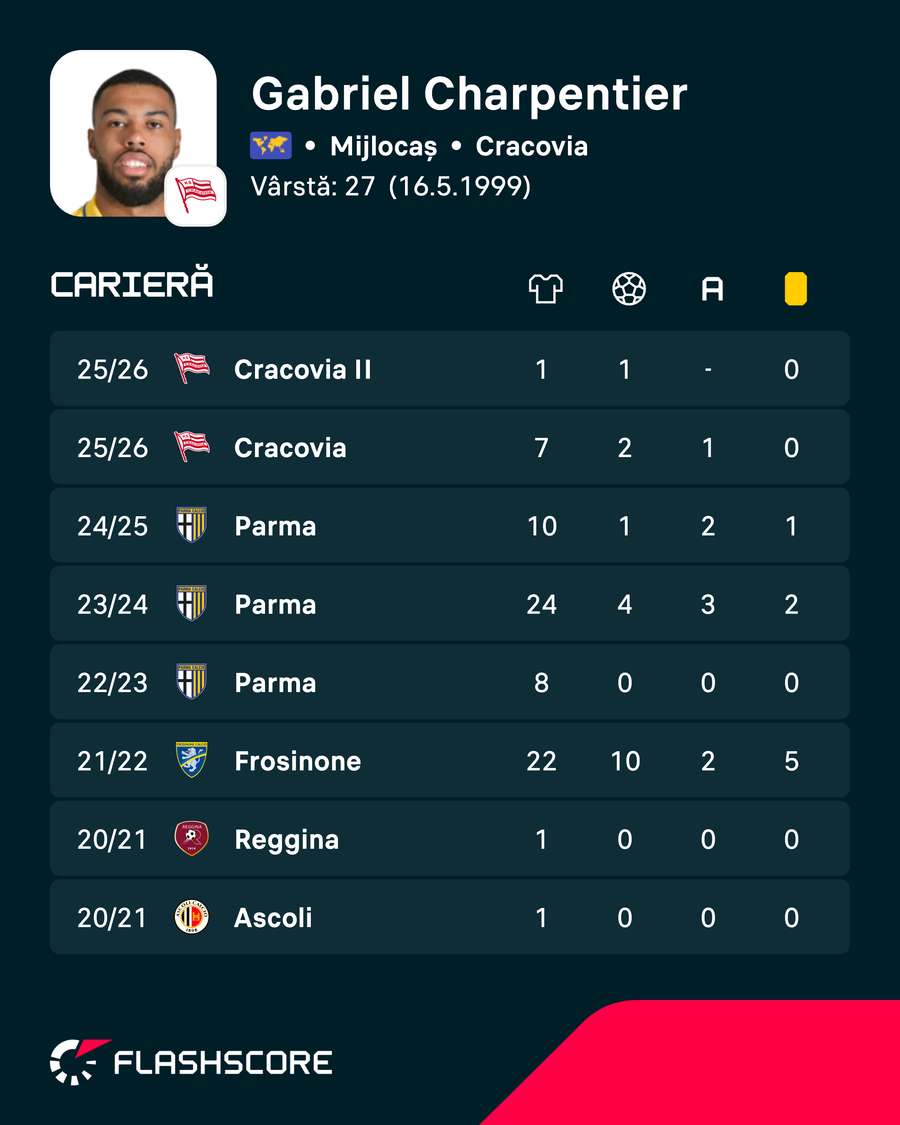Viewport: 900px width, 1125px height.
Task: Select the Gabriel Charpentier name heading
Action: tap(469, 95)
